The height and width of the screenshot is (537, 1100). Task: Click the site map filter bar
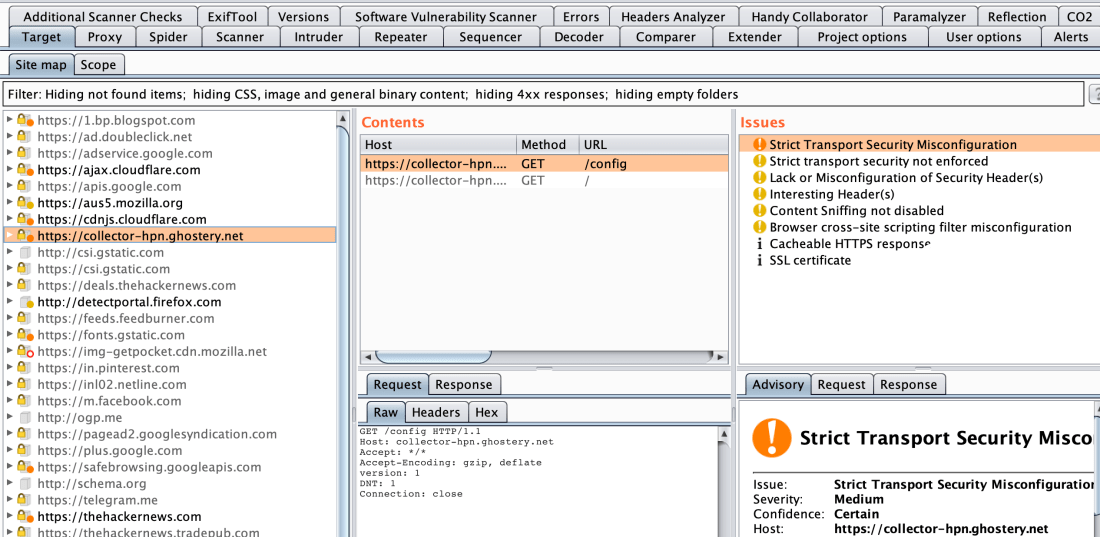click(543, 94)
